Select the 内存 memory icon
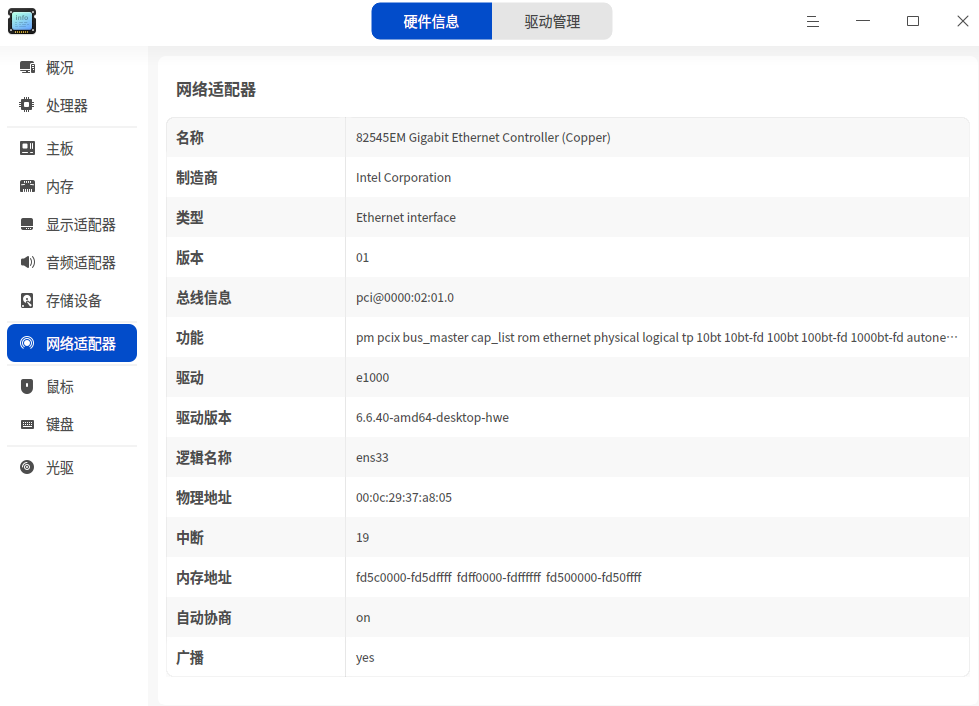The image size is (979, 706). (27, 187)
